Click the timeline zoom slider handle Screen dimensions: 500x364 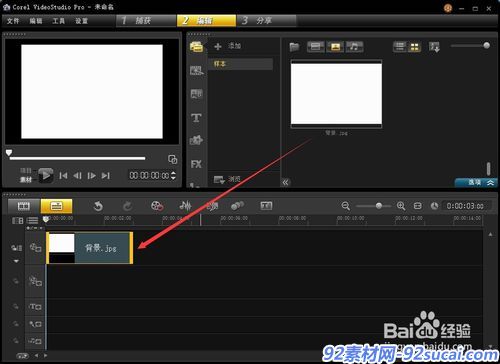click(379, 206)
